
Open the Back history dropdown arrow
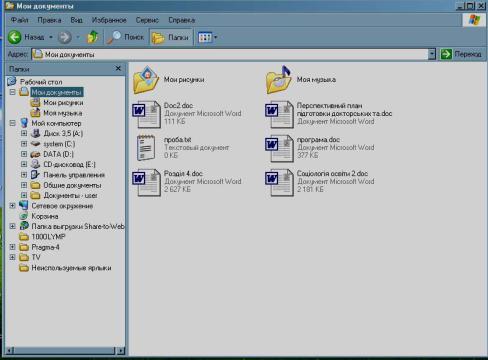click(x=51, y=37)
